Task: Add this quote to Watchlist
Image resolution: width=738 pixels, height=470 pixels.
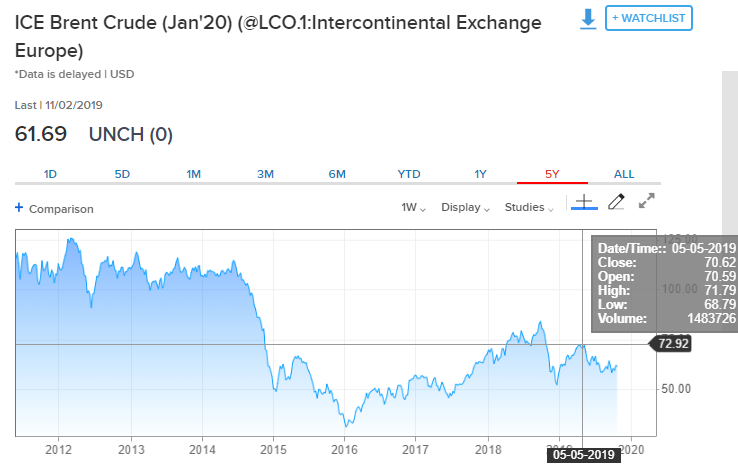Action: [650, 18]
